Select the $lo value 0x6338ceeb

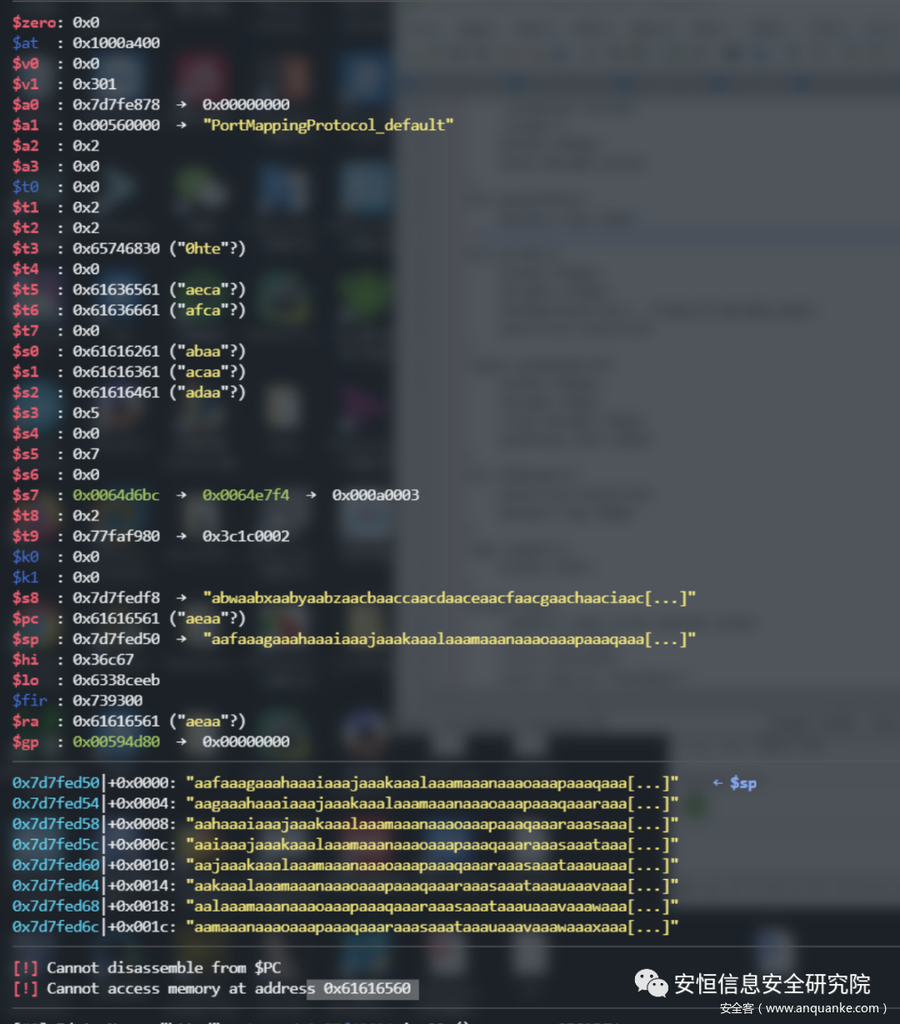click(116, 680)
